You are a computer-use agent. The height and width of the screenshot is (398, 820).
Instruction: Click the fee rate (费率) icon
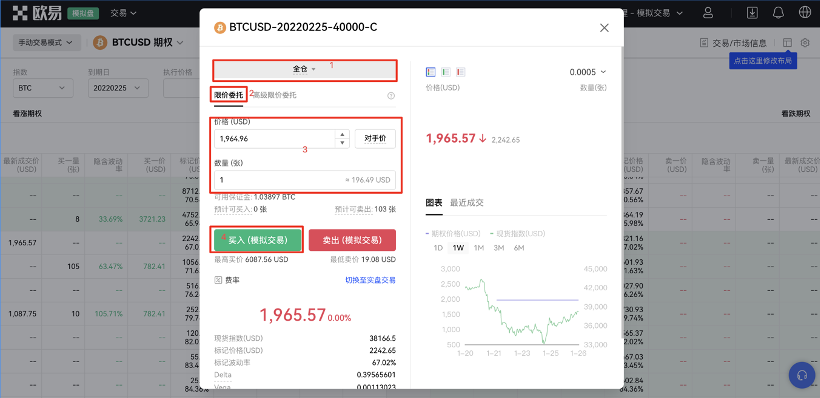click(x=219, y=280)
